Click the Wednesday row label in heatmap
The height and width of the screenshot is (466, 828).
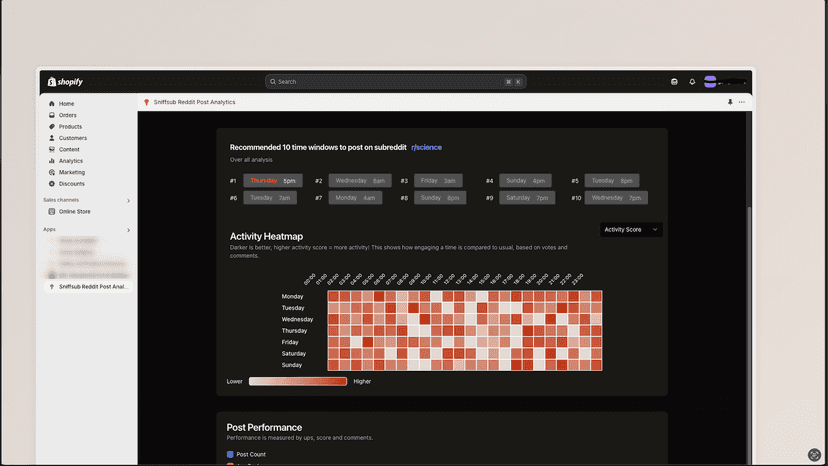(297, 319)
